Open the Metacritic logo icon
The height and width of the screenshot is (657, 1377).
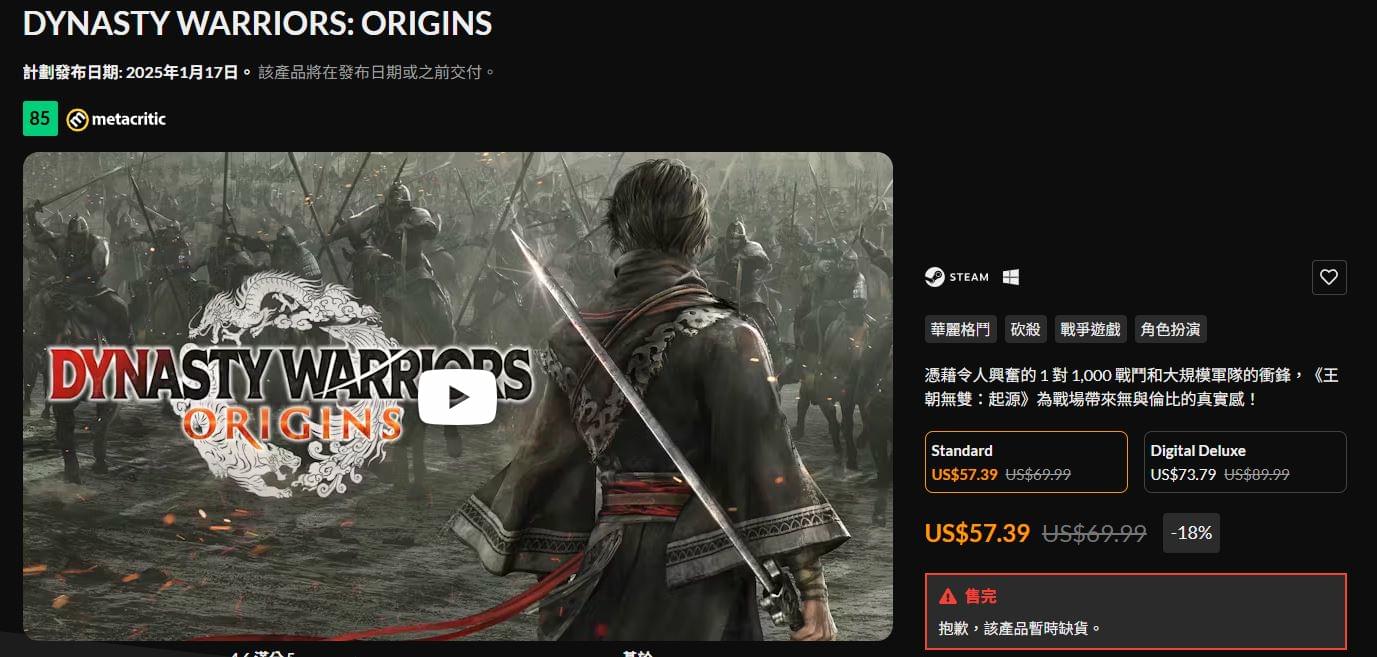click(77, 120)
